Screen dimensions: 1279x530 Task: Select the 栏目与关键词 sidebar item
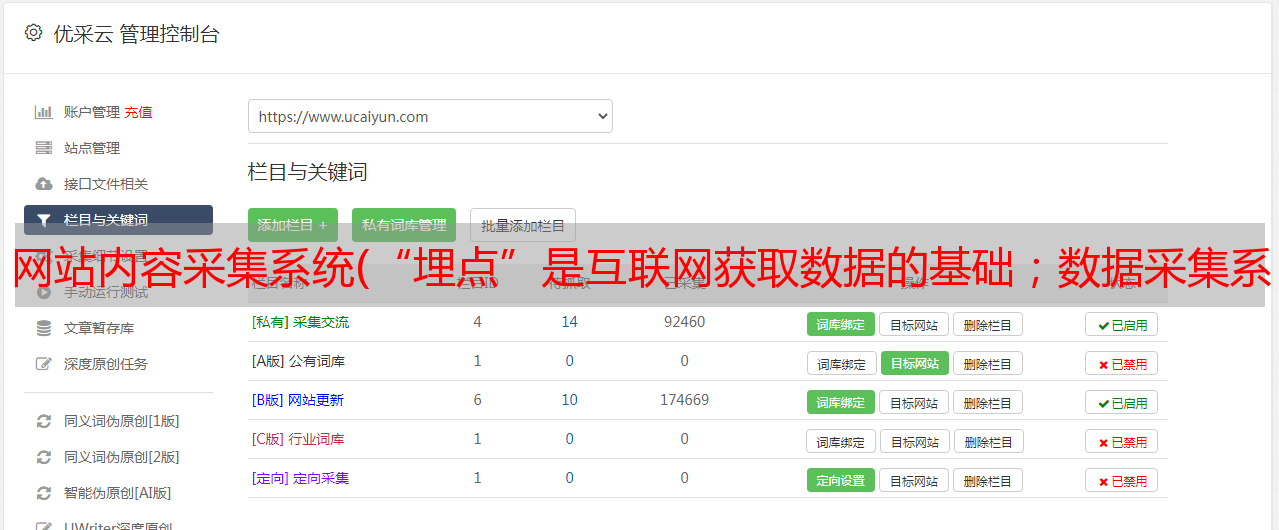tap(118, 220)
